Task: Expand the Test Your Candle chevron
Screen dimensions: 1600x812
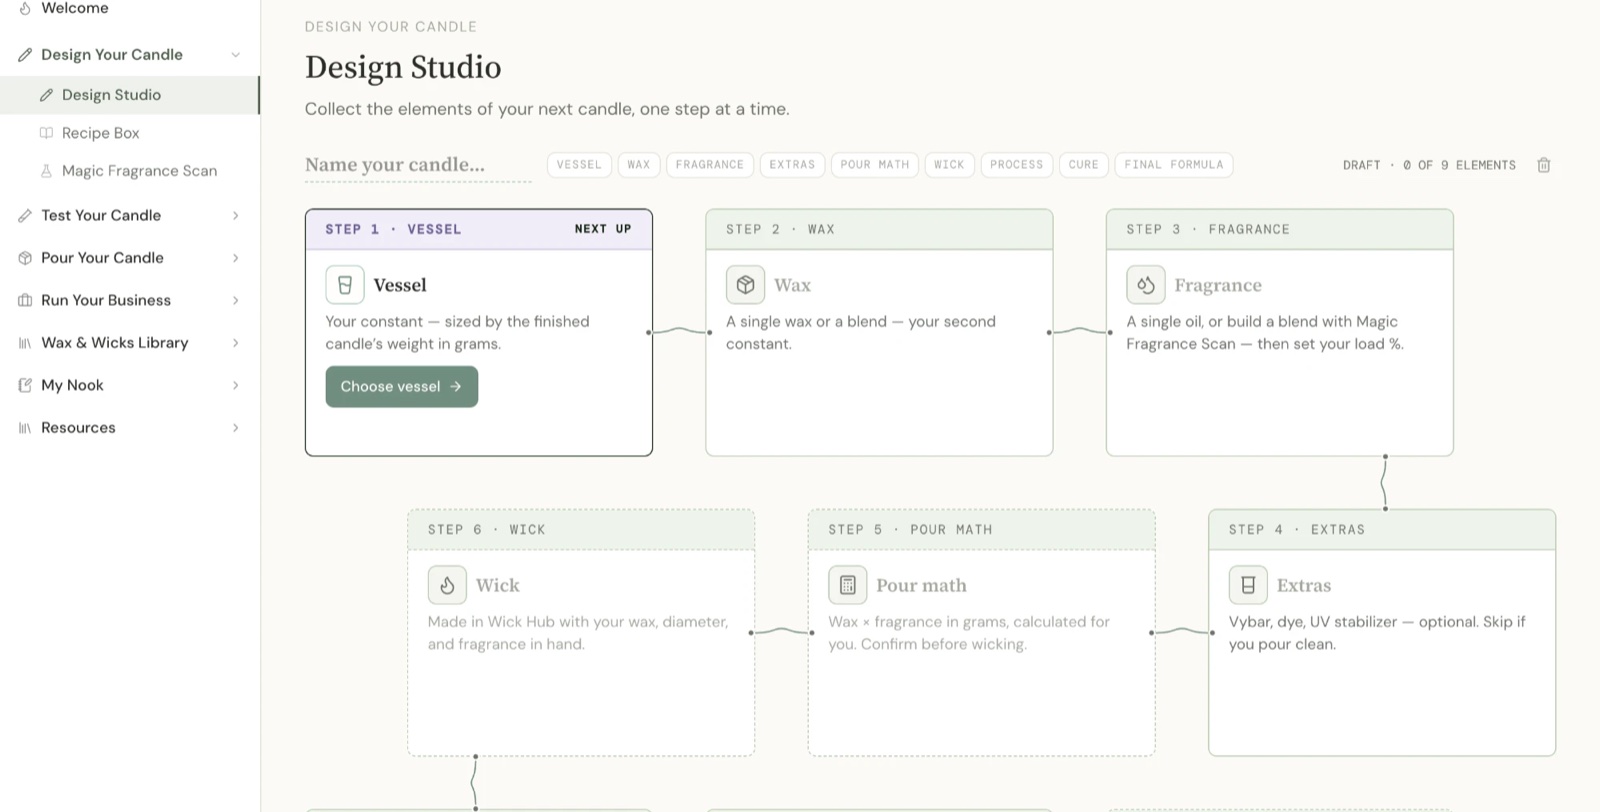Action: click(236, 215)
